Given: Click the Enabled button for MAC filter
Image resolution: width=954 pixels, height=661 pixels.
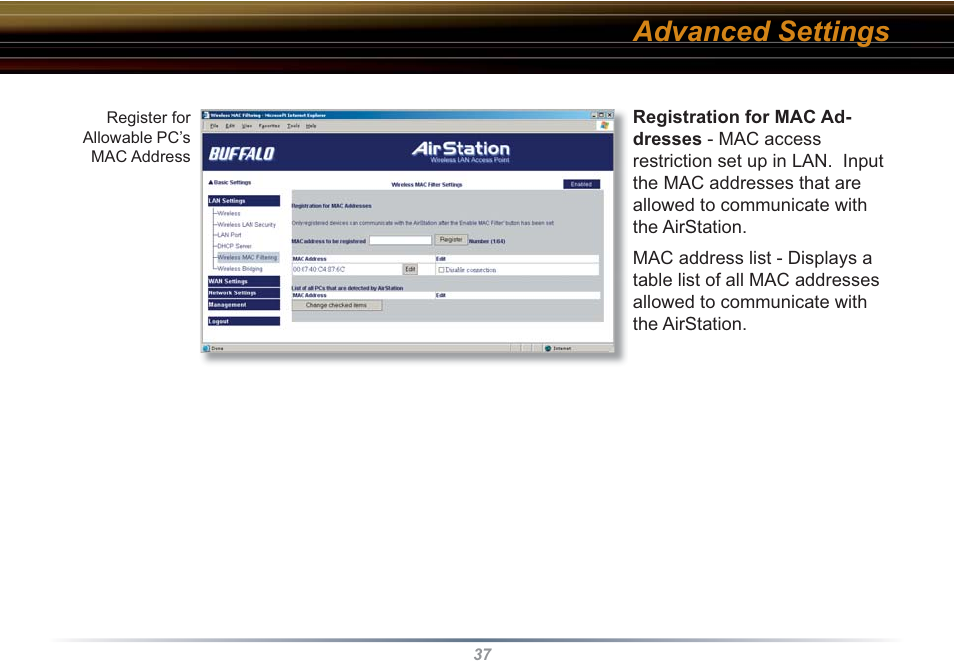Looking at the screenshot, I should (x=581, y=184).
